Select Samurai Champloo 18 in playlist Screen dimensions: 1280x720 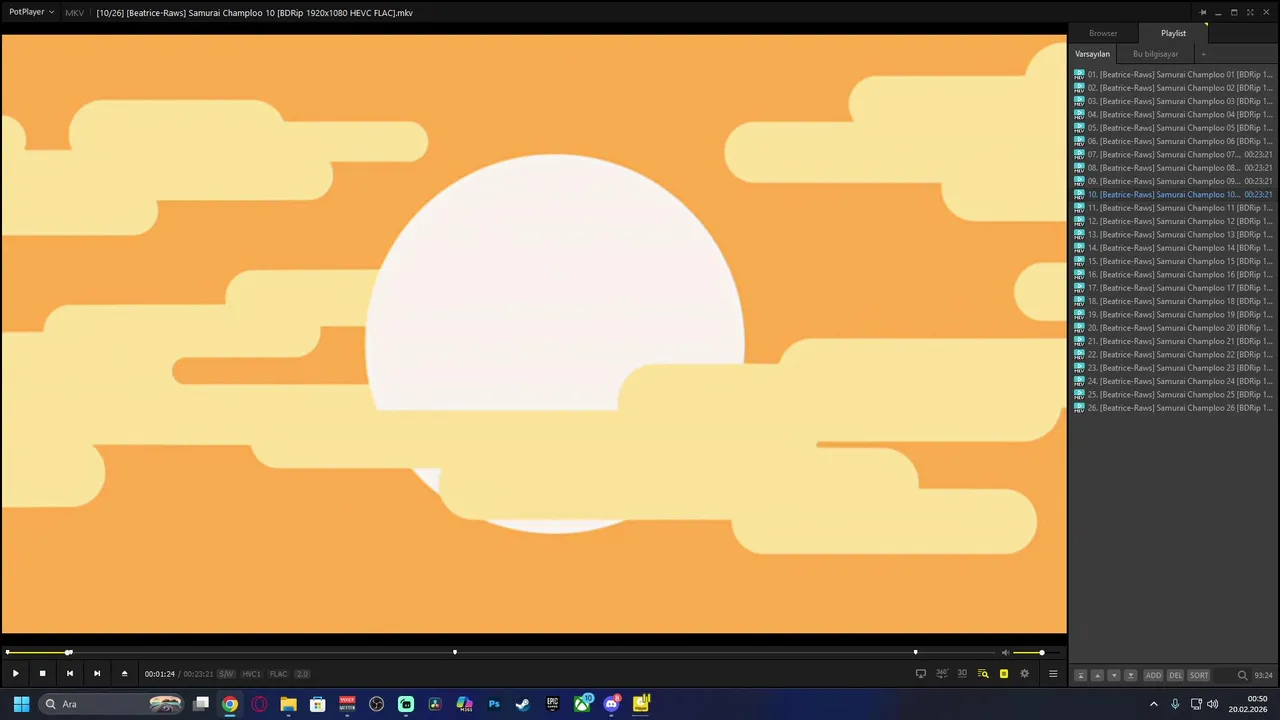[x=1173, y=301]
